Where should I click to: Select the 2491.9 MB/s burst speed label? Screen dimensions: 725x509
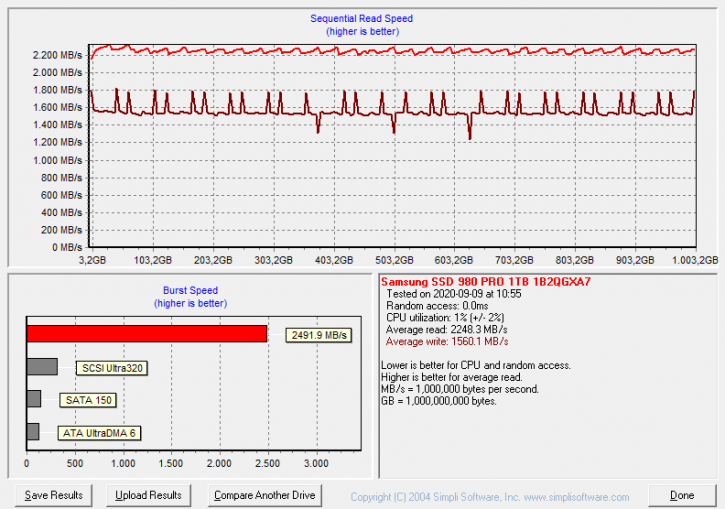click(319, 335)
